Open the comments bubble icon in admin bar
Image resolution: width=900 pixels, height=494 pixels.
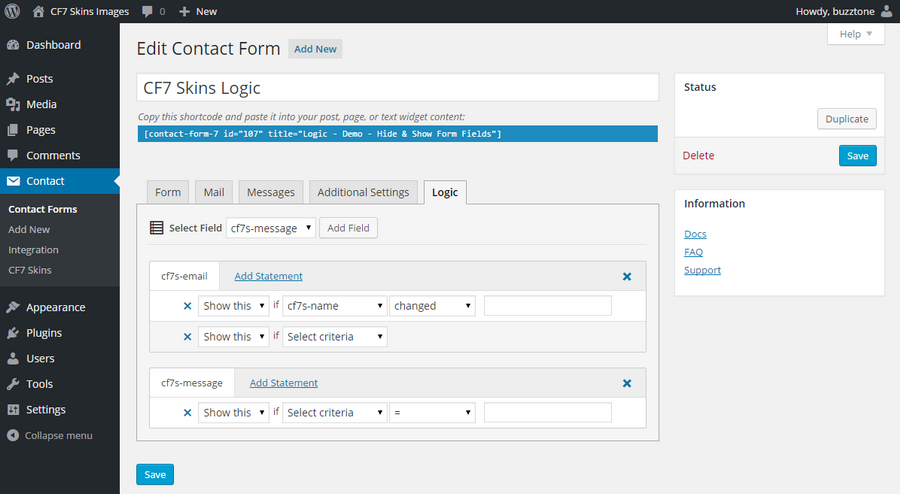(148, 11)
